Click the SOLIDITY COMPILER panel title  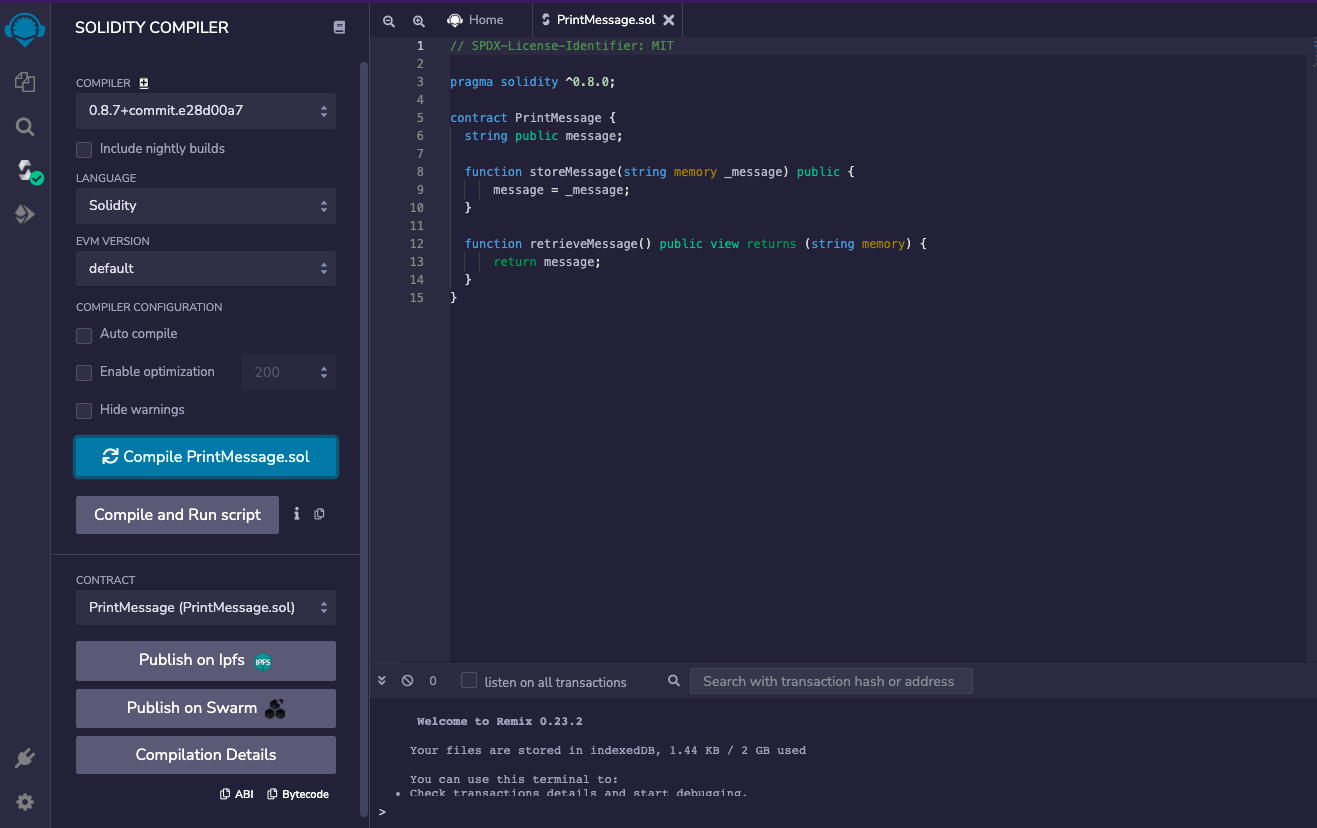[x=152, y=28]
